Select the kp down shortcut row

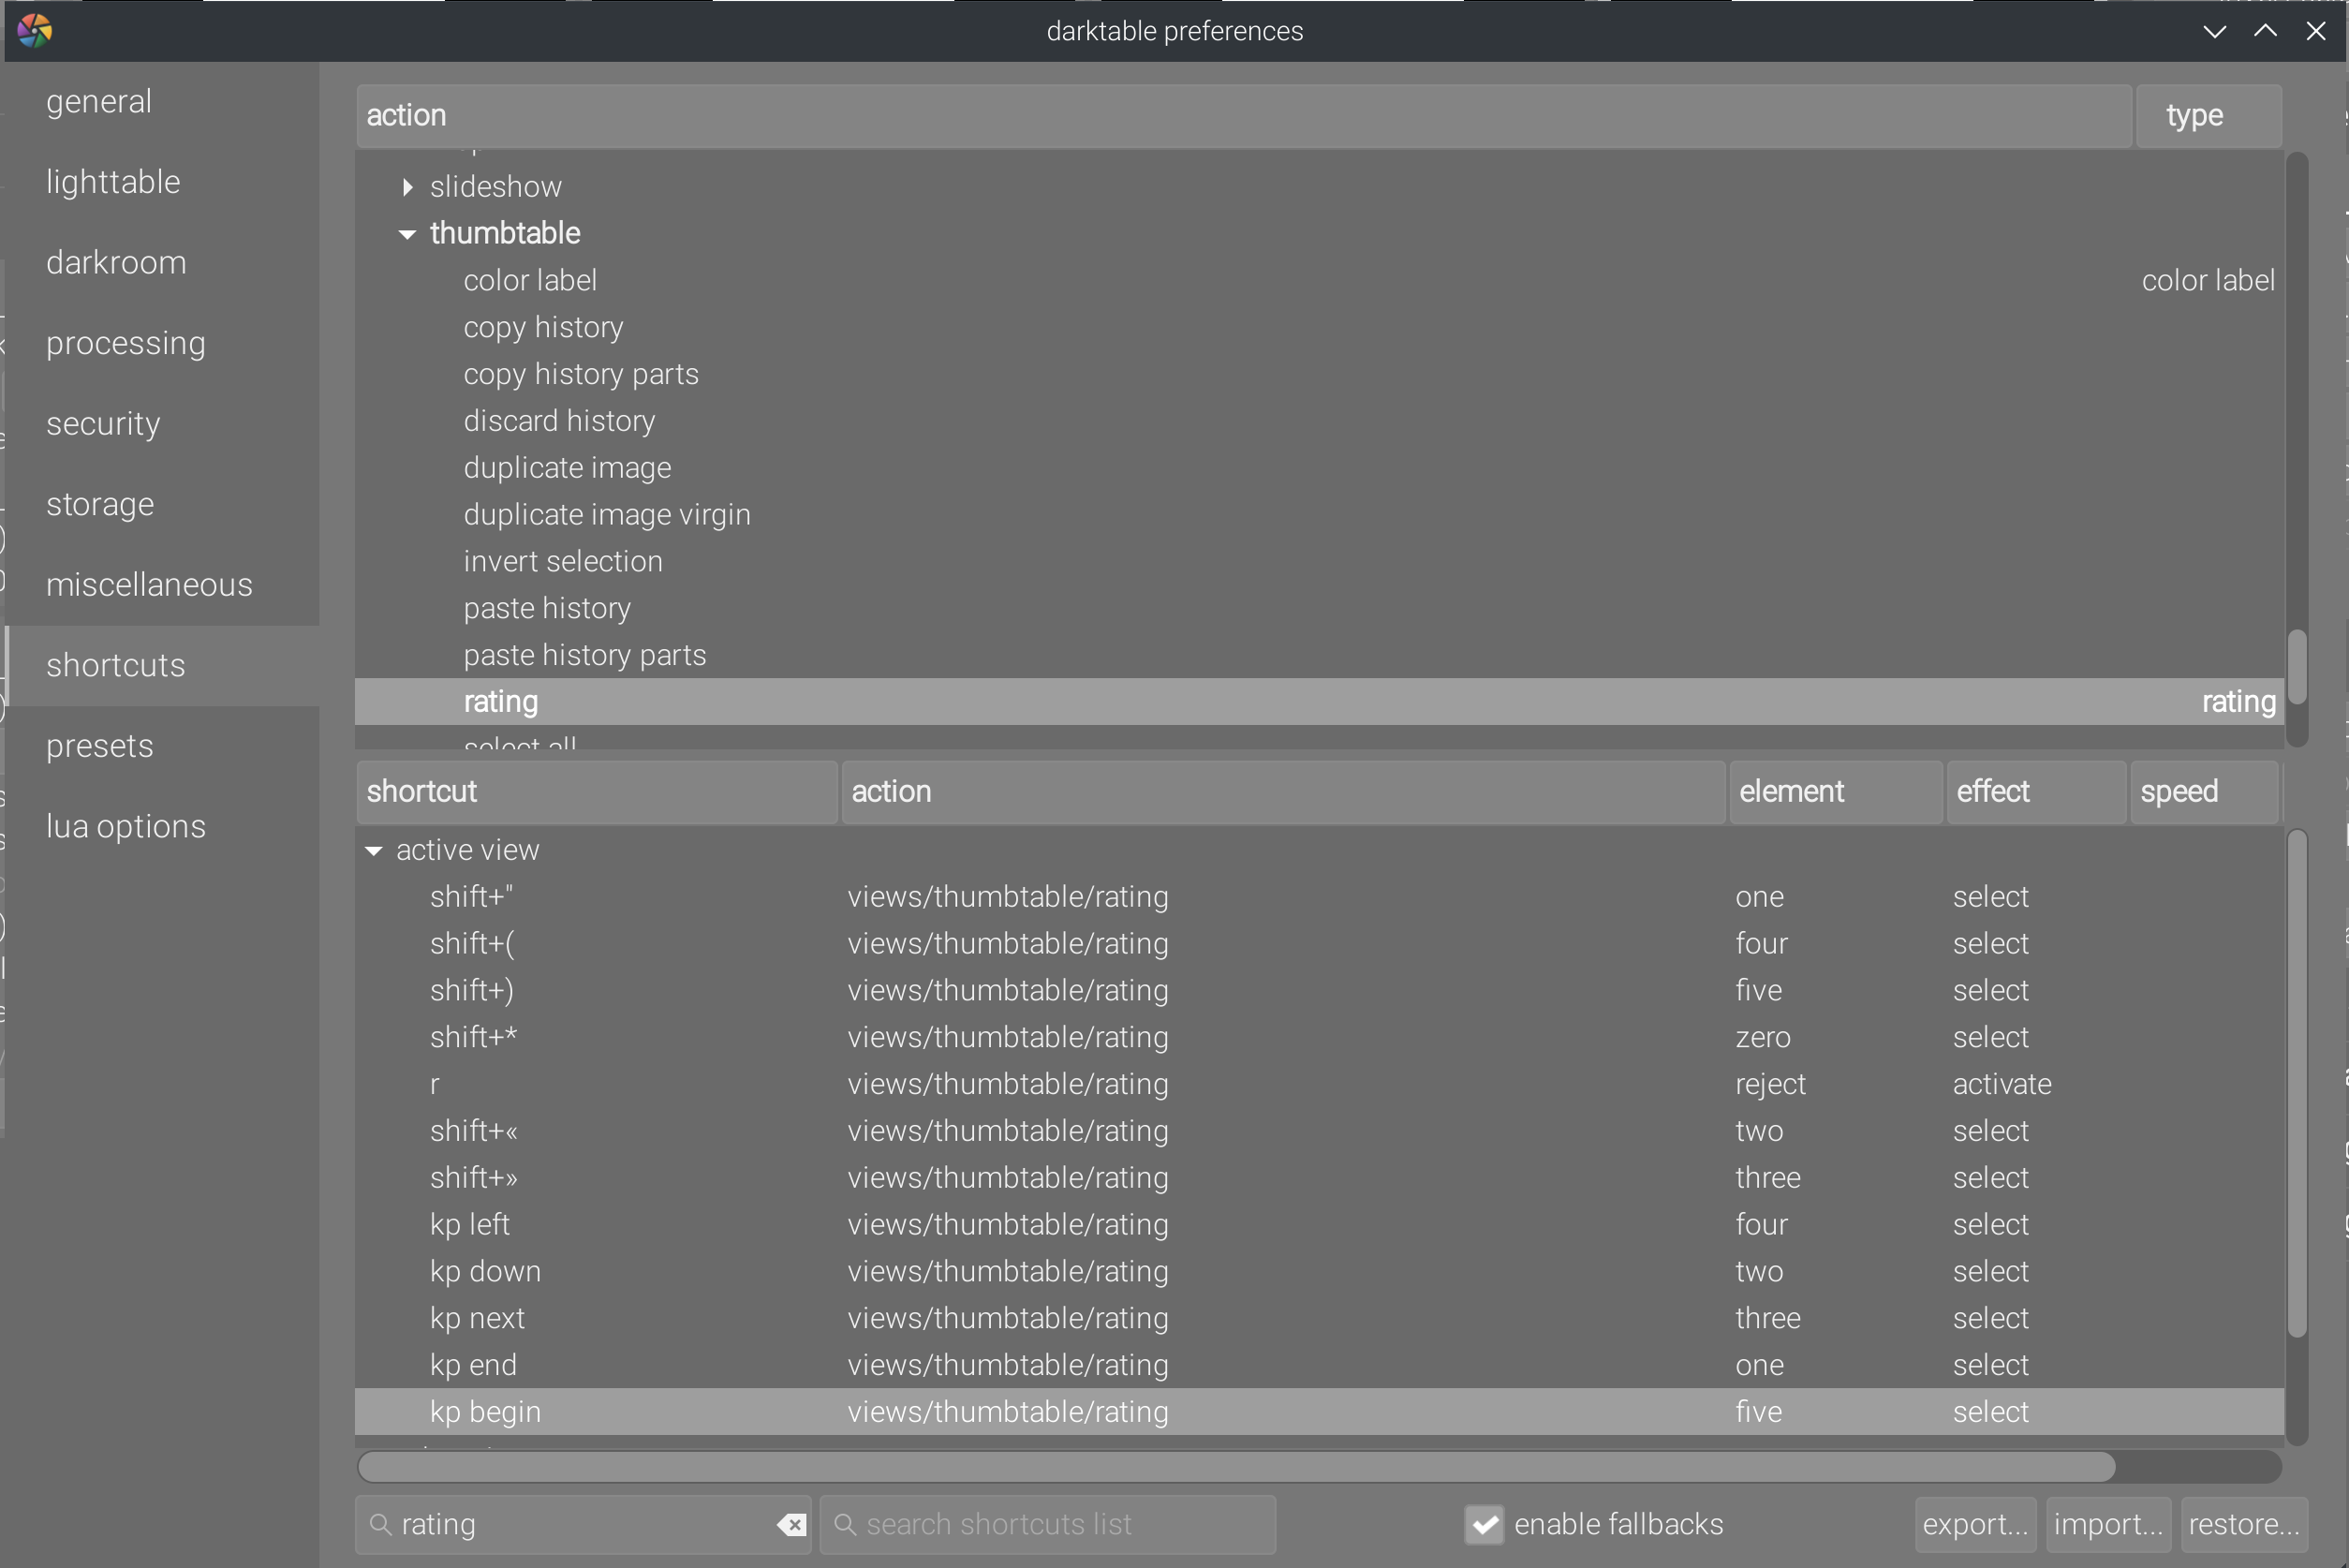tap(1319, 1272)
